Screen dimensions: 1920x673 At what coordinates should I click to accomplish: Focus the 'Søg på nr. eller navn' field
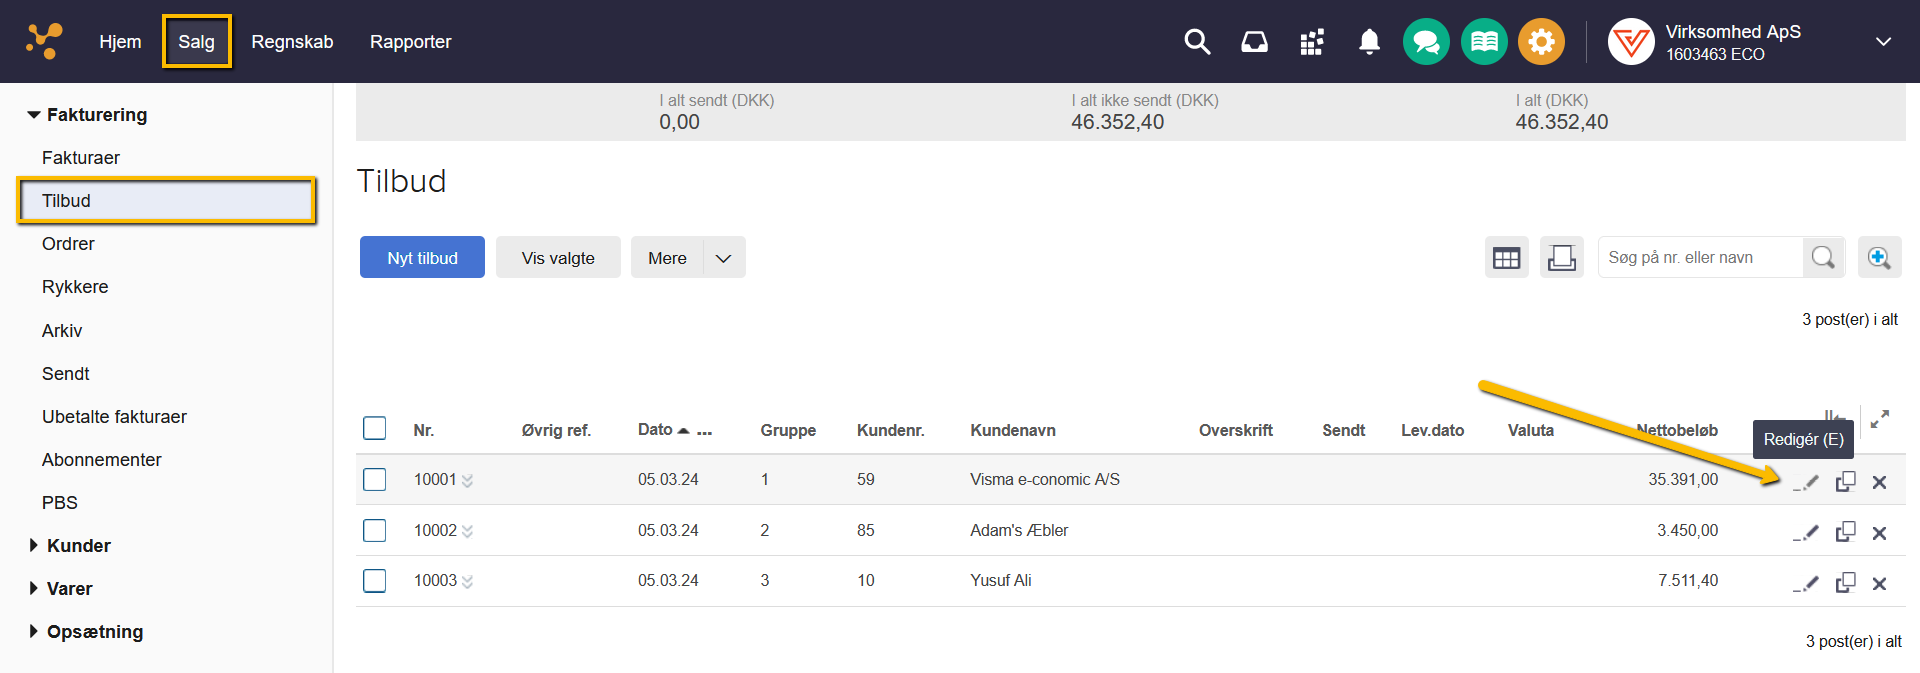click(1700, 258)
